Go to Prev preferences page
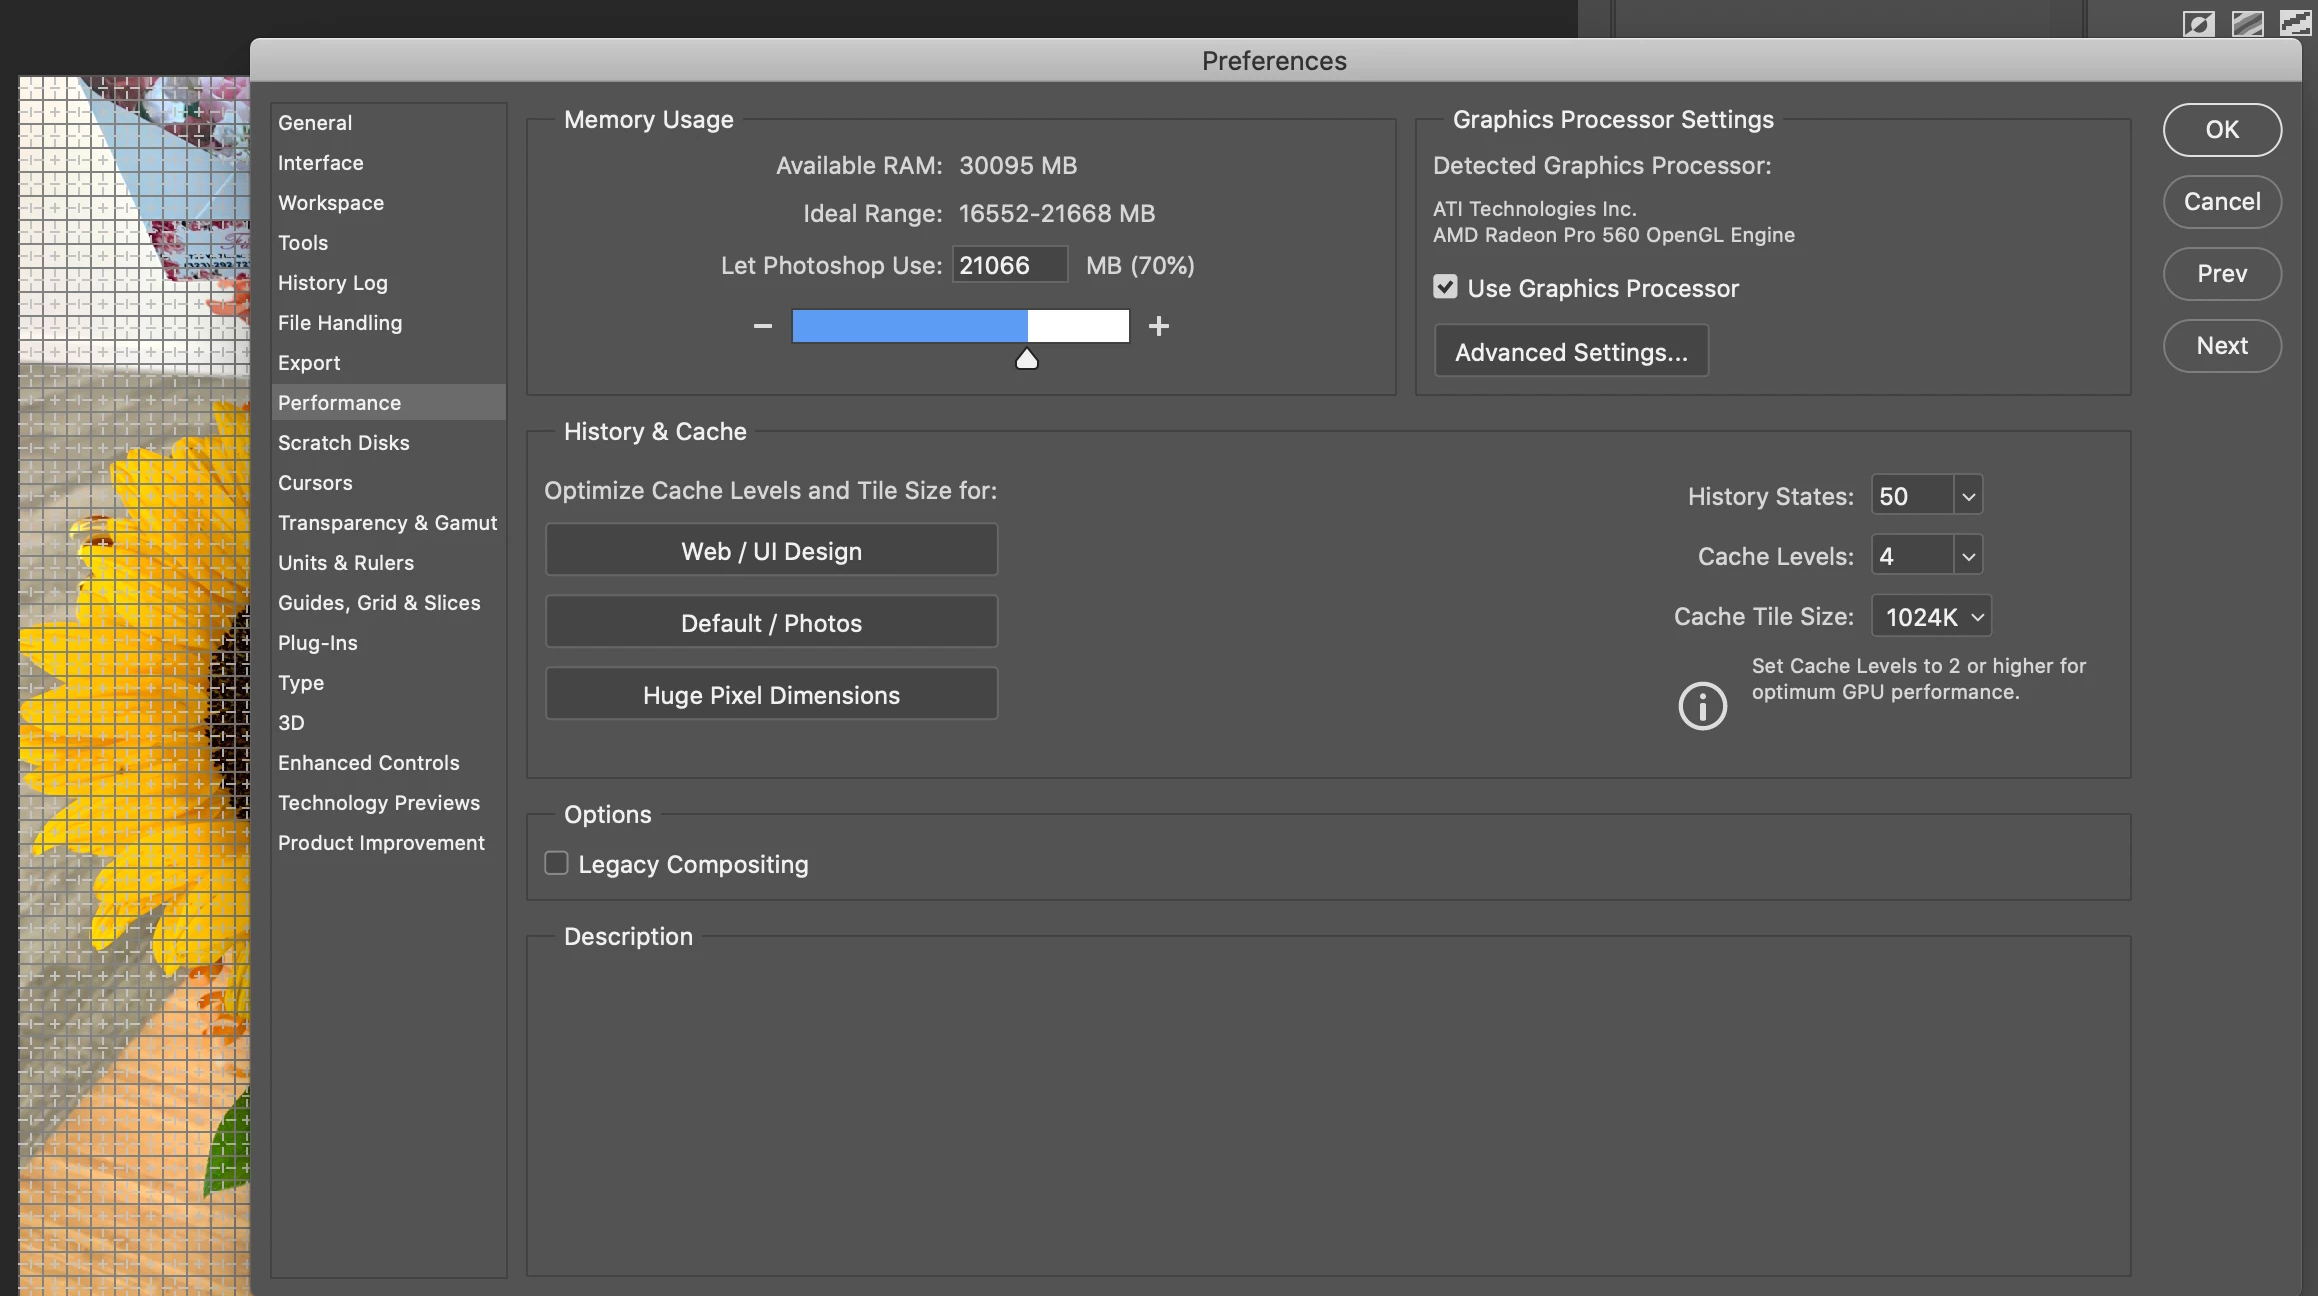 click(x=2222, y=274)
